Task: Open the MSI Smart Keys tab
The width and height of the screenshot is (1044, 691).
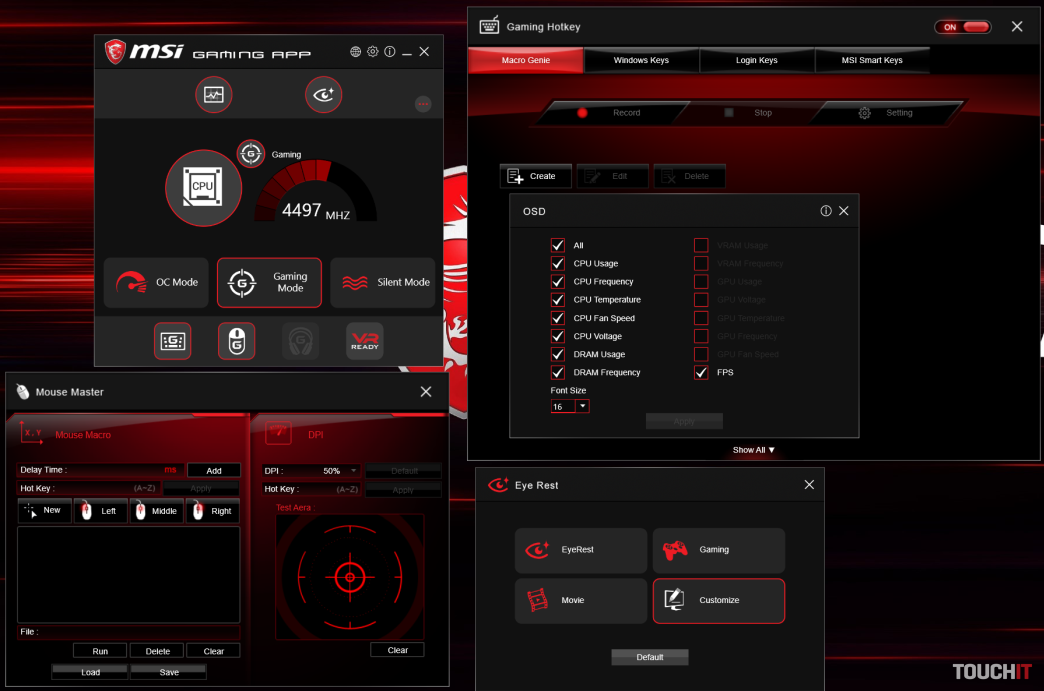Action: click(871, 61)
